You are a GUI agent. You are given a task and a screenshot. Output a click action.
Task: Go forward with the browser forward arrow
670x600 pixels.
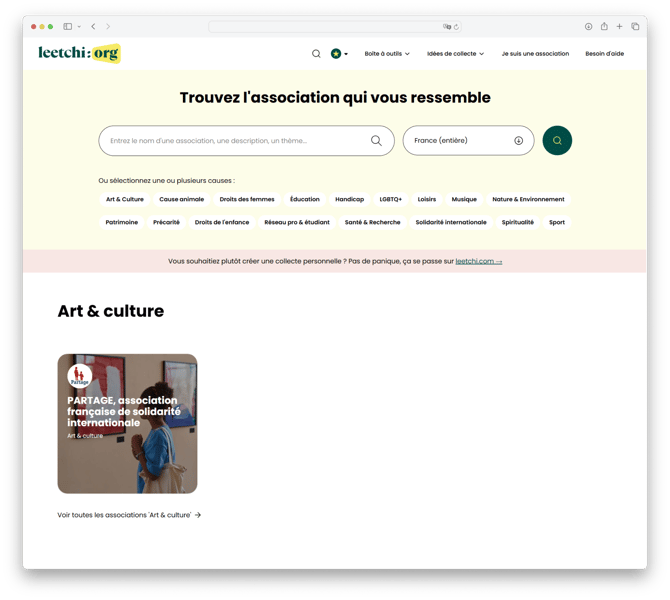tap(108, 26)
